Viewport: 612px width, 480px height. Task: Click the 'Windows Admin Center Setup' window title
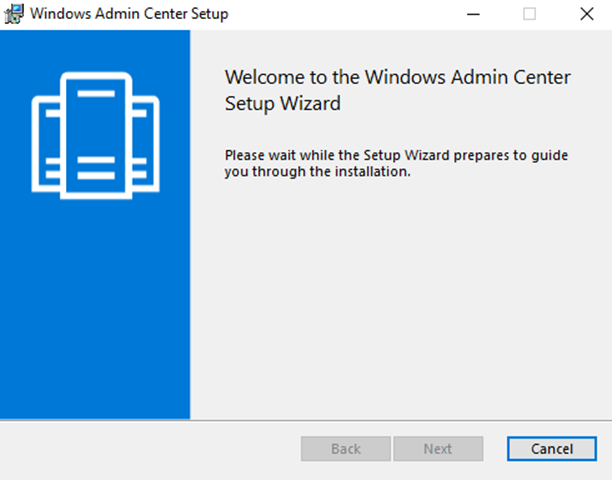coord(129,14)
